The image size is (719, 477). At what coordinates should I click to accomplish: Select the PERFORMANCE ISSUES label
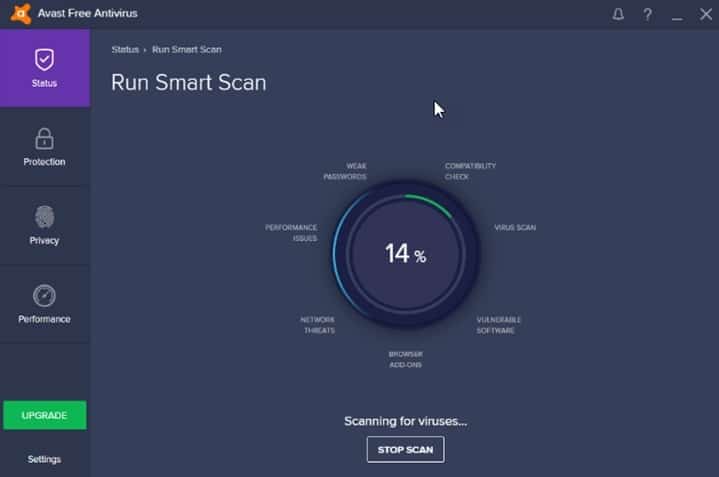291,233
